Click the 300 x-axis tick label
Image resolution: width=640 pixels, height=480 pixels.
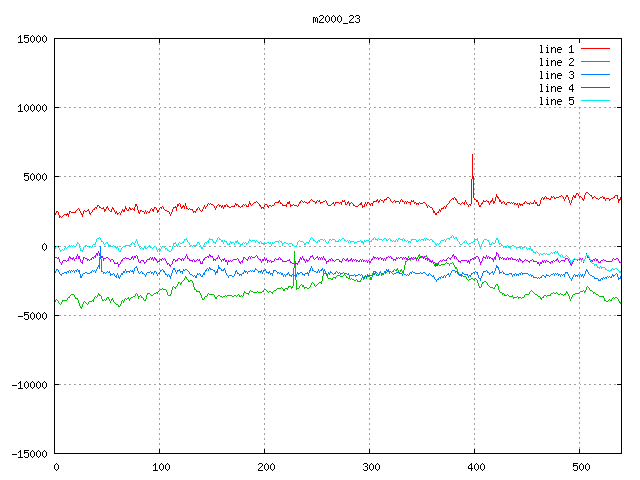369,467
